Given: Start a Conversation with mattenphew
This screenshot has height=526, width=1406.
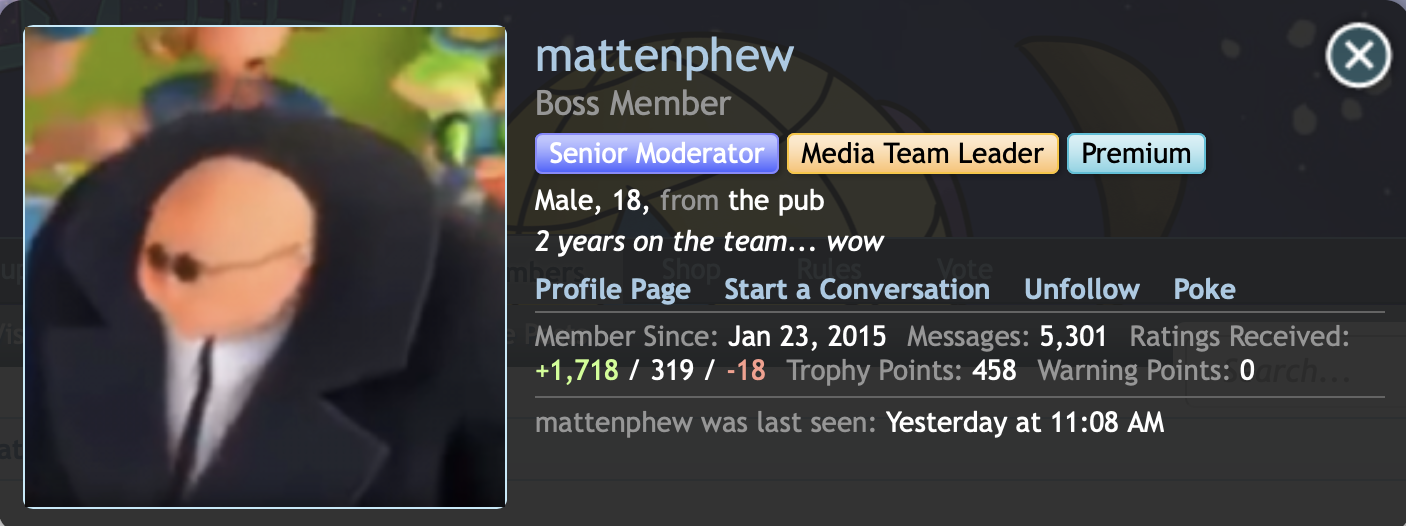Looking at the screenshot, I should tap(857, 290).
